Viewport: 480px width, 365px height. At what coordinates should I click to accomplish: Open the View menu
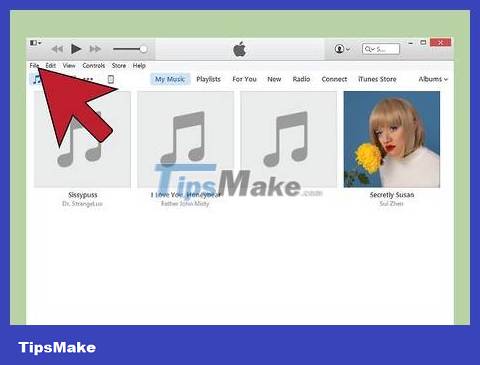coord(69,65)
